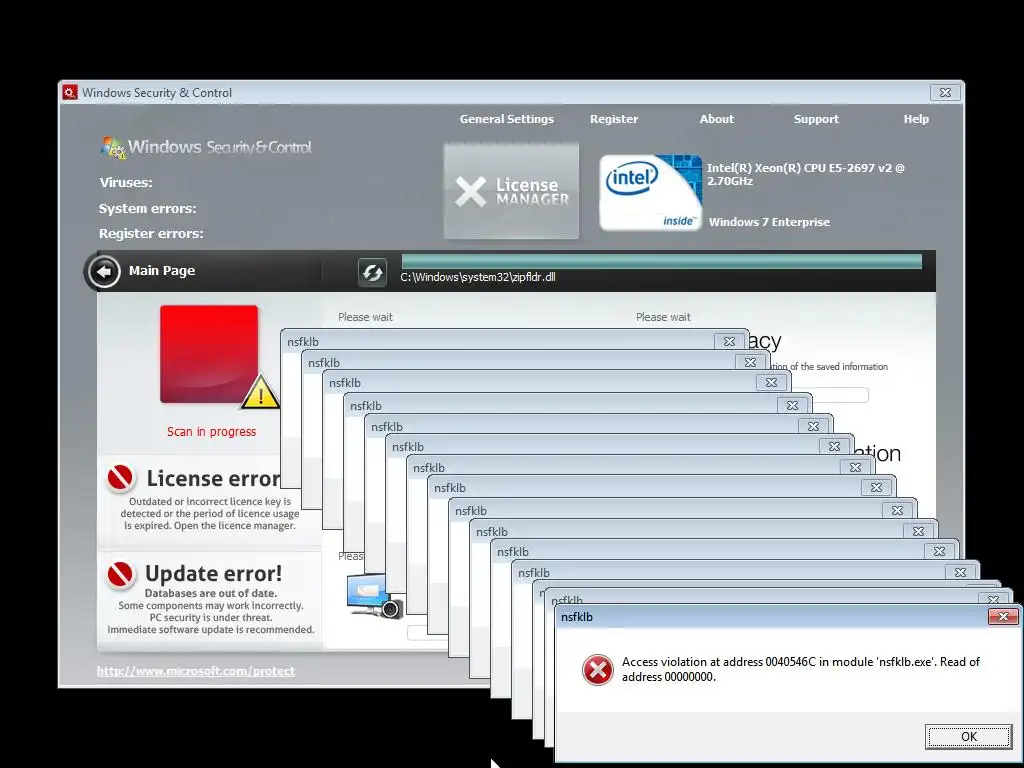This screenshot has height=768, width=1024.
Task: Close the Windows Security & Control window
Action: coord(945,93)
